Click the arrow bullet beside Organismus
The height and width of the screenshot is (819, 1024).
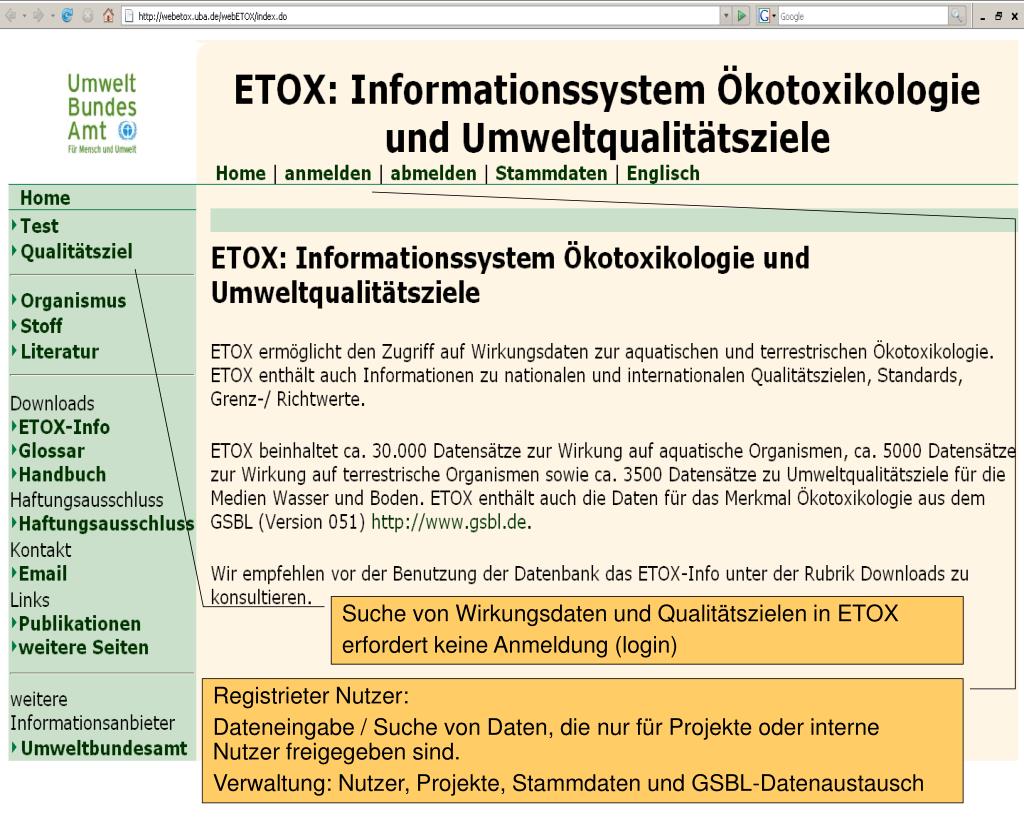coord(14,300)
